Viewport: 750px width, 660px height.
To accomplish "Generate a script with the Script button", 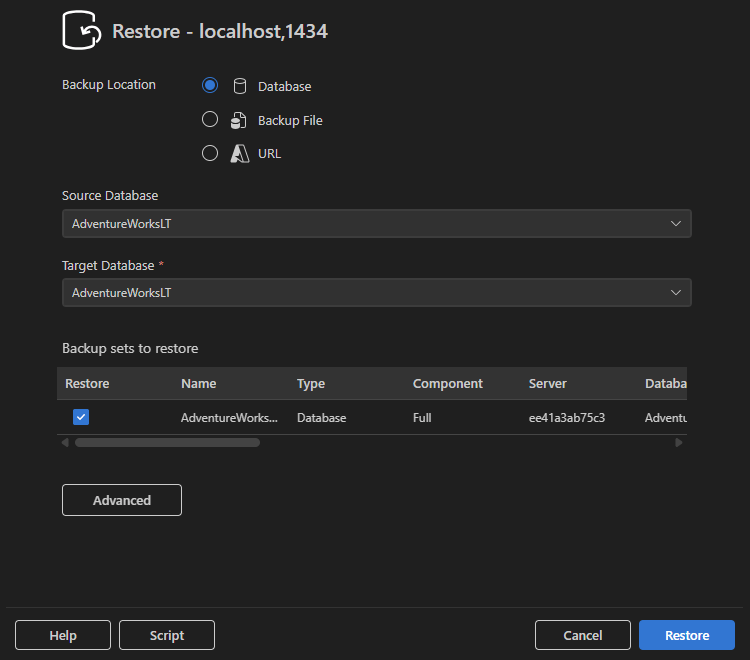I will click(x=167, y=635).
